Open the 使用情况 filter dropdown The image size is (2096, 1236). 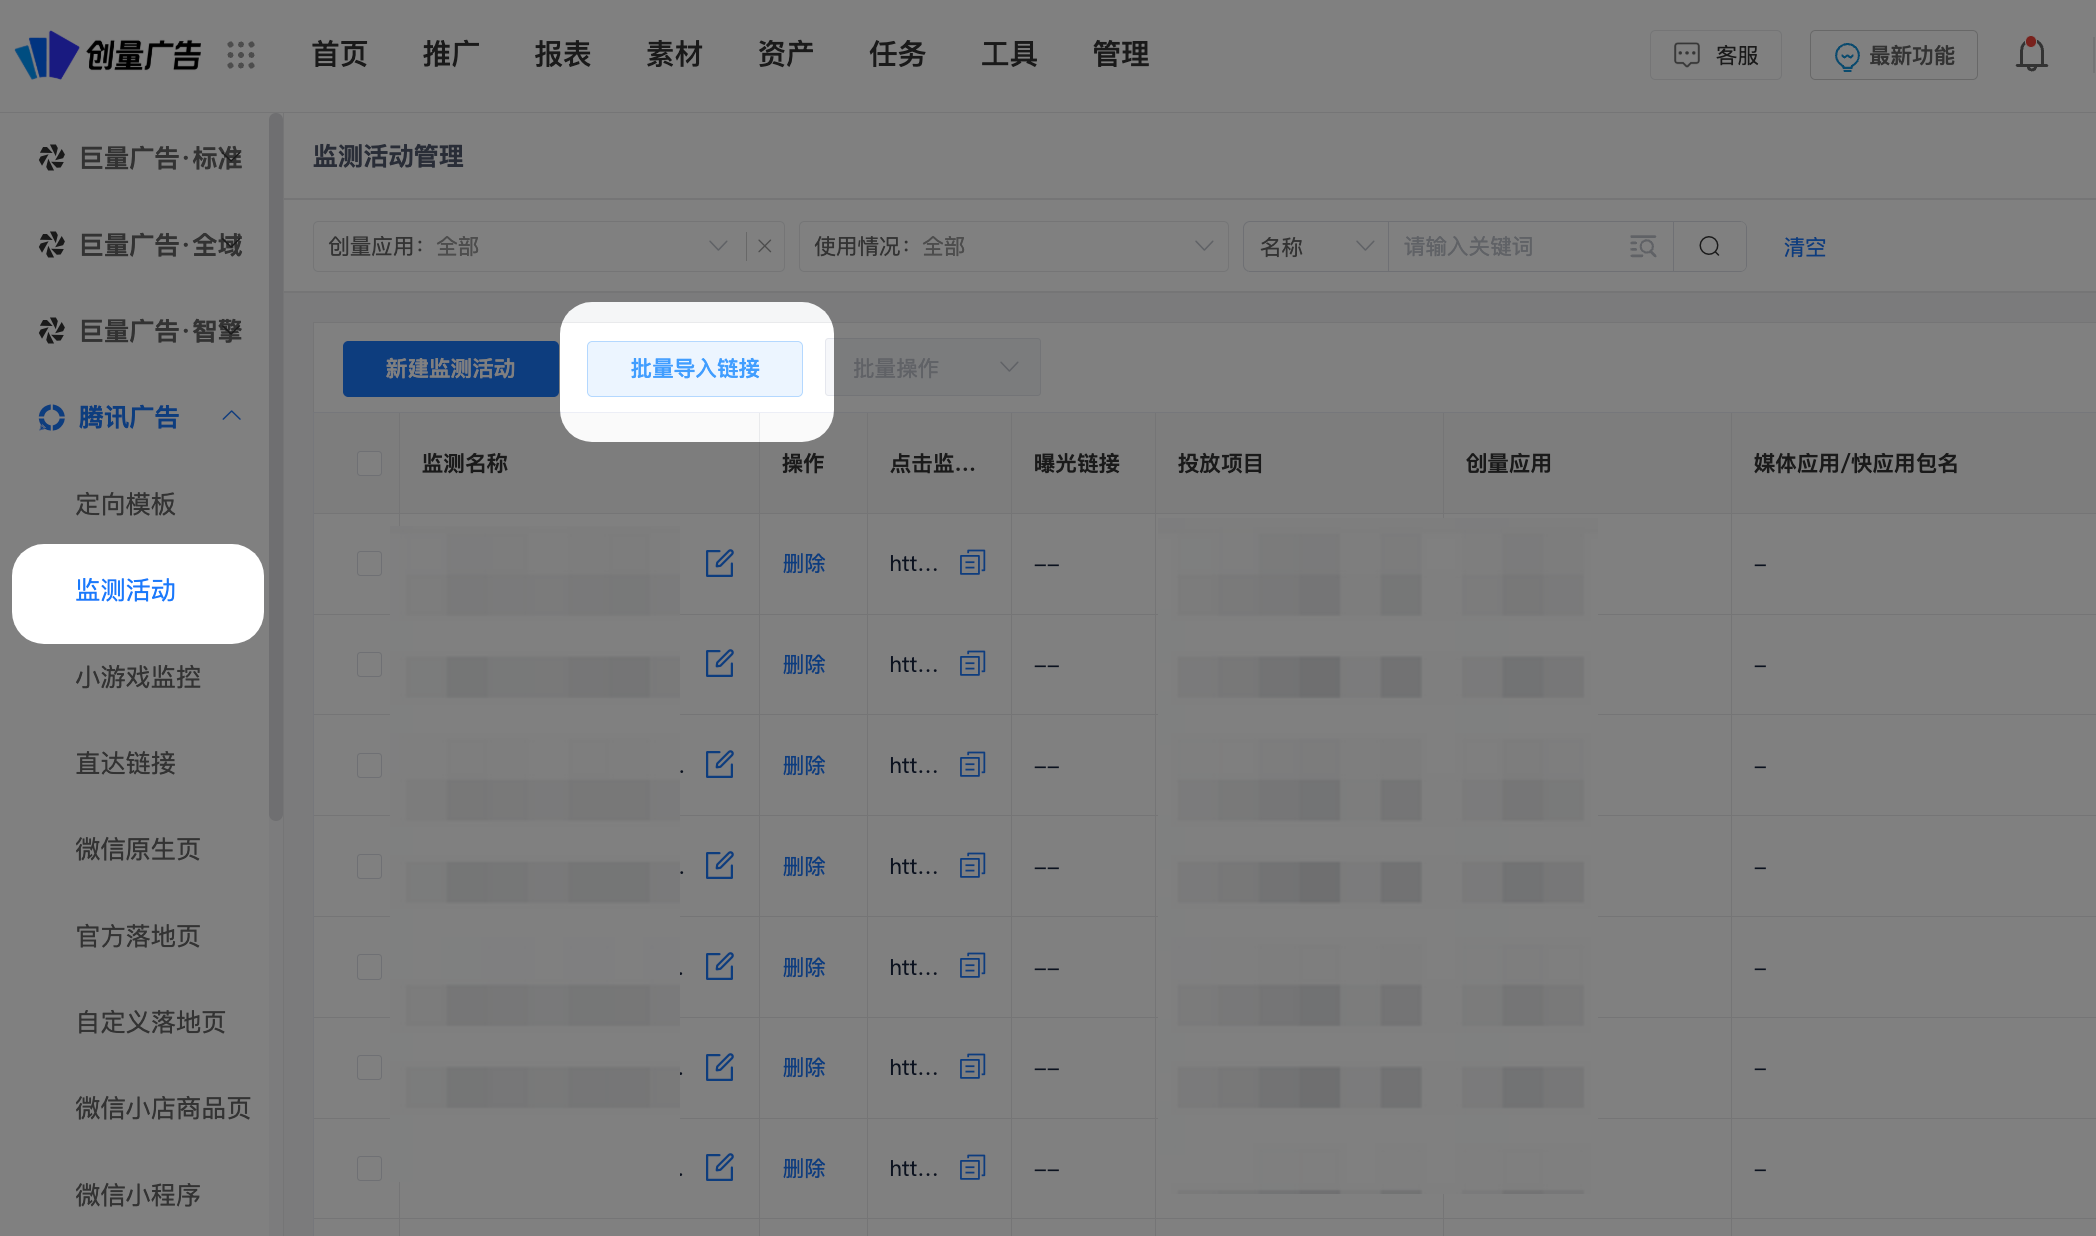coord(1014,246)
